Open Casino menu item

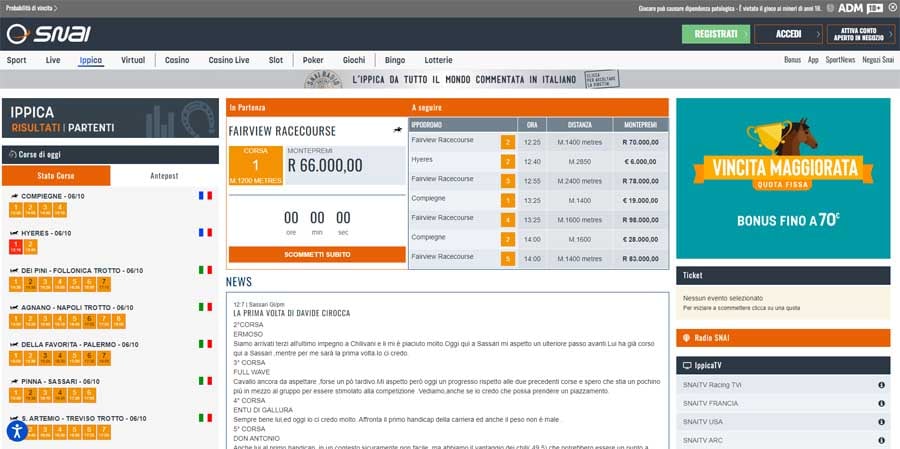(x=177, y=60)
